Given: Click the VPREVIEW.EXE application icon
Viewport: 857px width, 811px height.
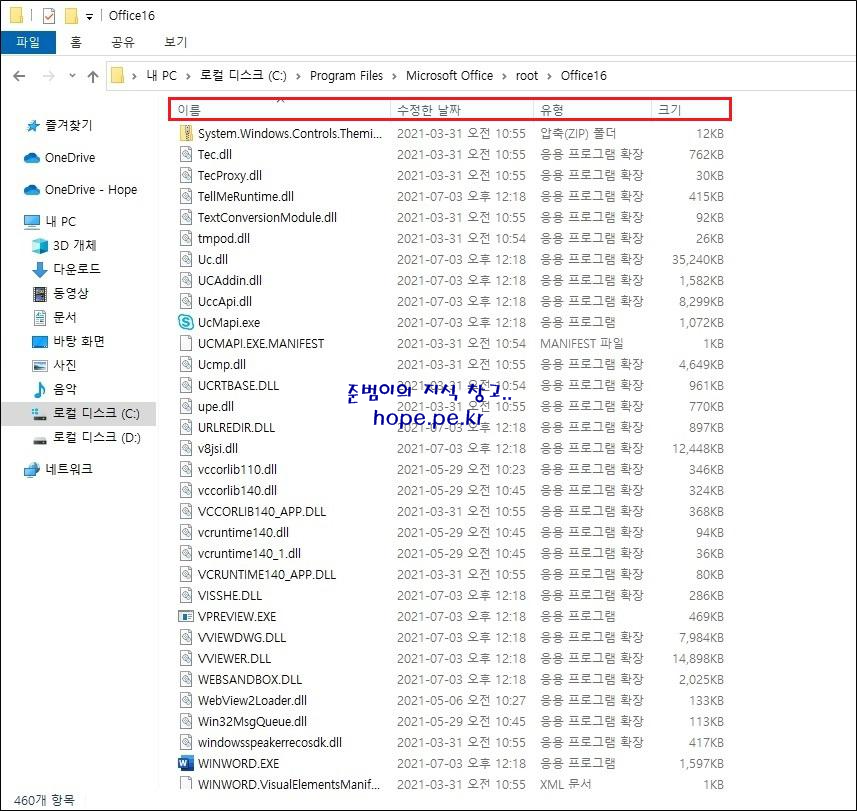Looking at the screenshot, I should (186, 616).
